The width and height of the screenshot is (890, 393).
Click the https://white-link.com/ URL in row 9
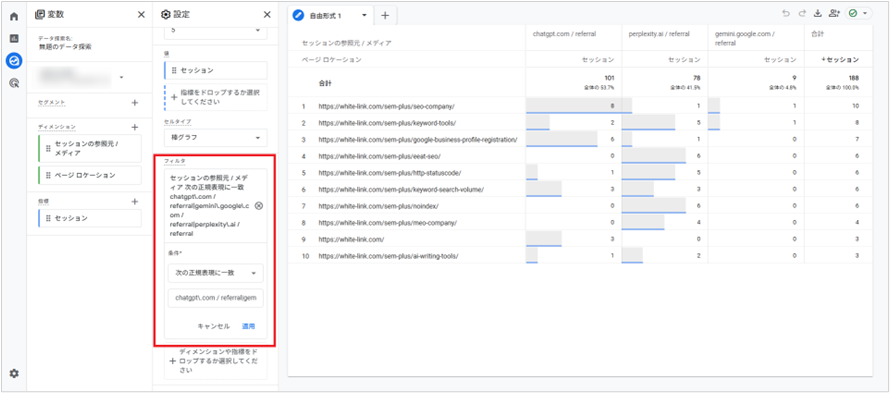351,240
